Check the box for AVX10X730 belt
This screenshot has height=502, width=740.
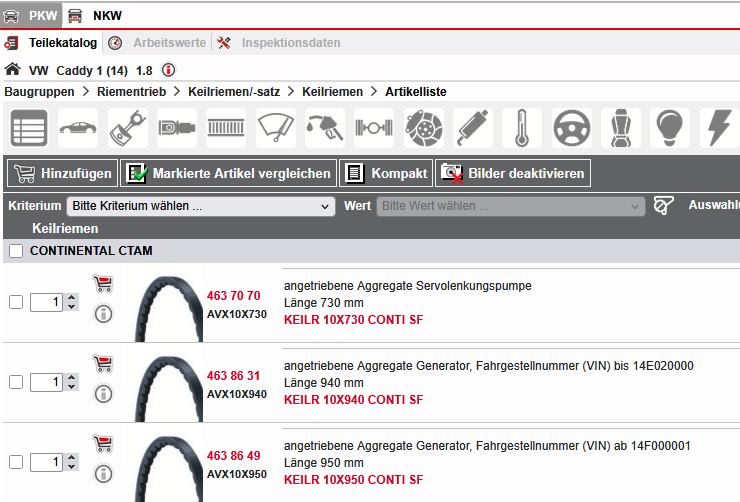[16, 302]
